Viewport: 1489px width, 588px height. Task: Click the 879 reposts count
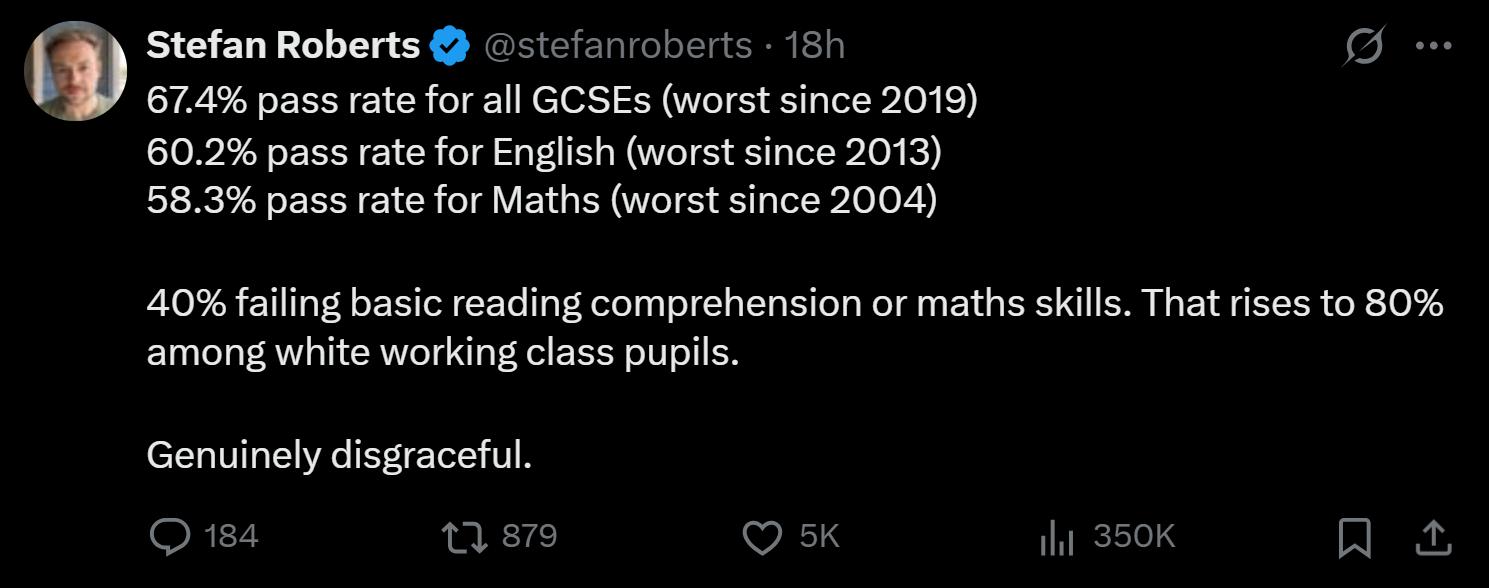point(529,537)
